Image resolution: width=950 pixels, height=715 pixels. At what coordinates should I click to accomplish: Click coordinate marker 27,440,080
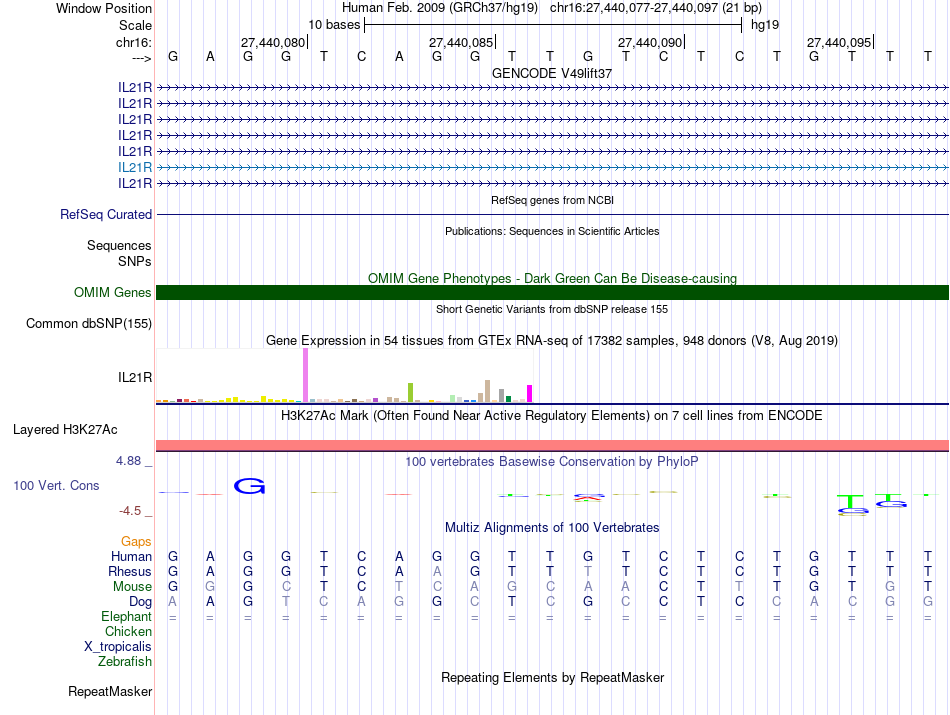tap(273, 42)
